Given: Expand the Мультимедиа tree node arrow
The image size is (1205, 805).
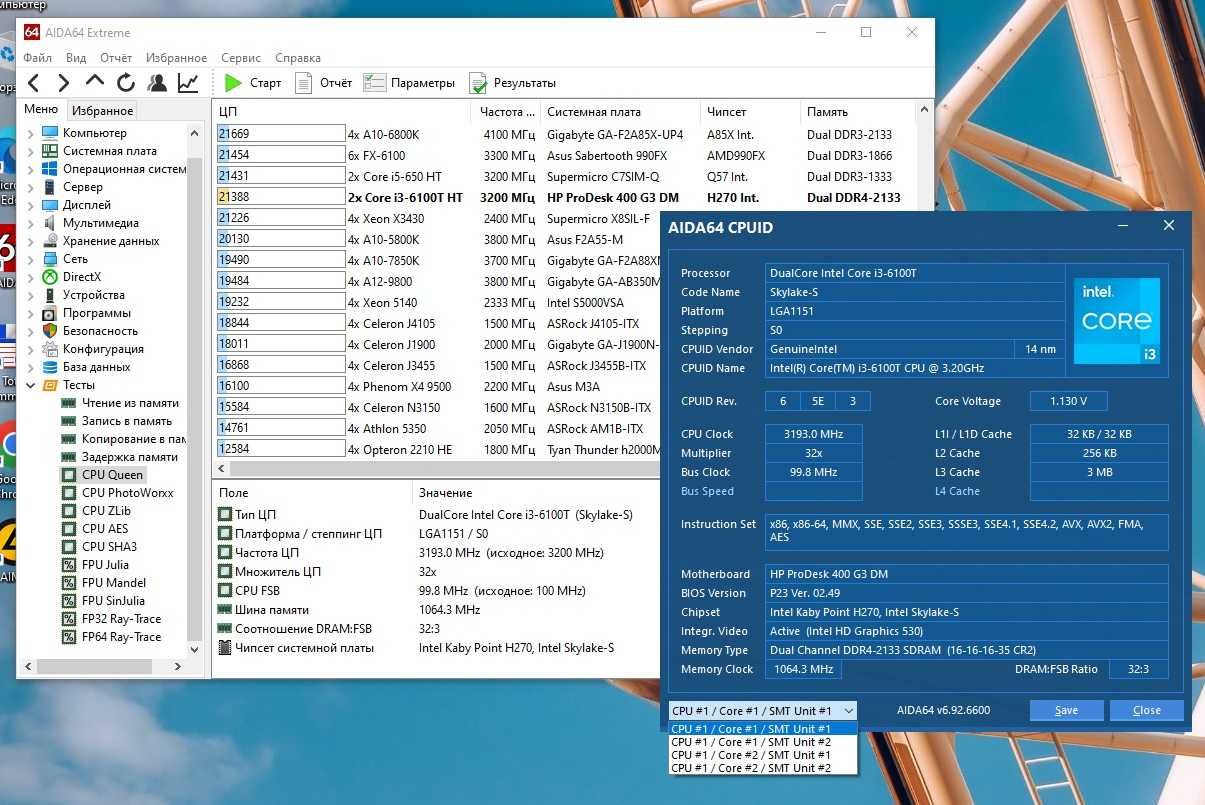Looking at the screenshot, I should [x=30, y=223].
